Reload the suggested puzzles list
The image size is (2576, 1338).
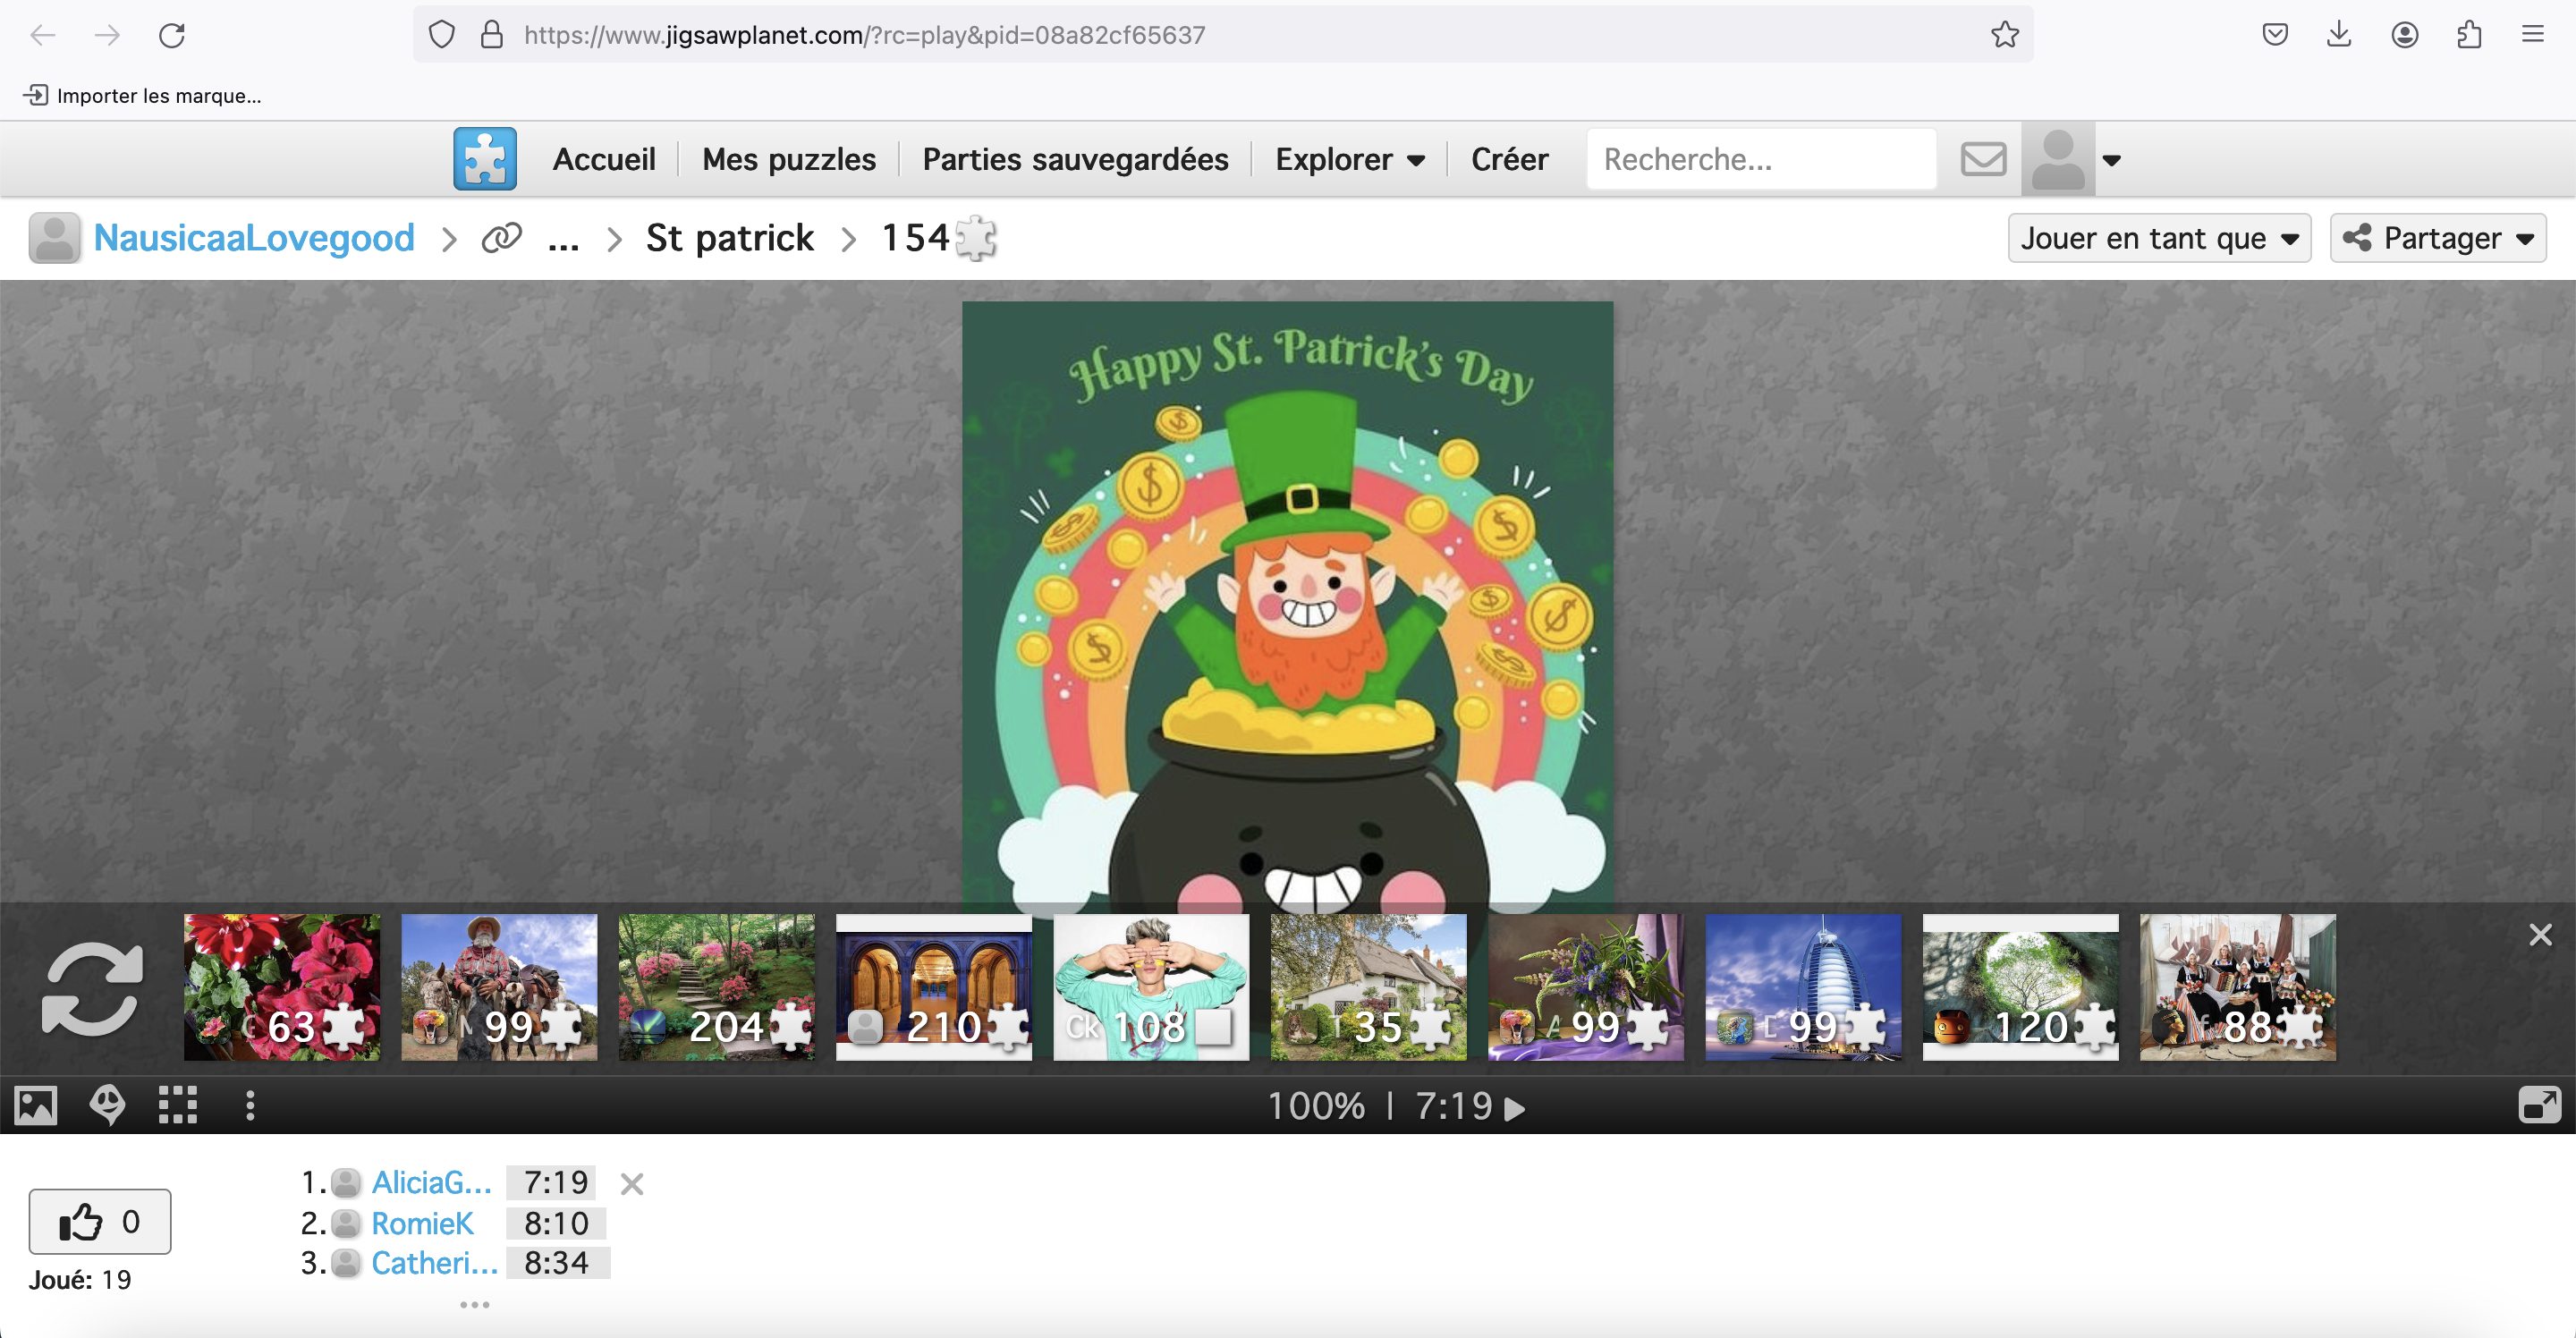click(x=92, y=988)
